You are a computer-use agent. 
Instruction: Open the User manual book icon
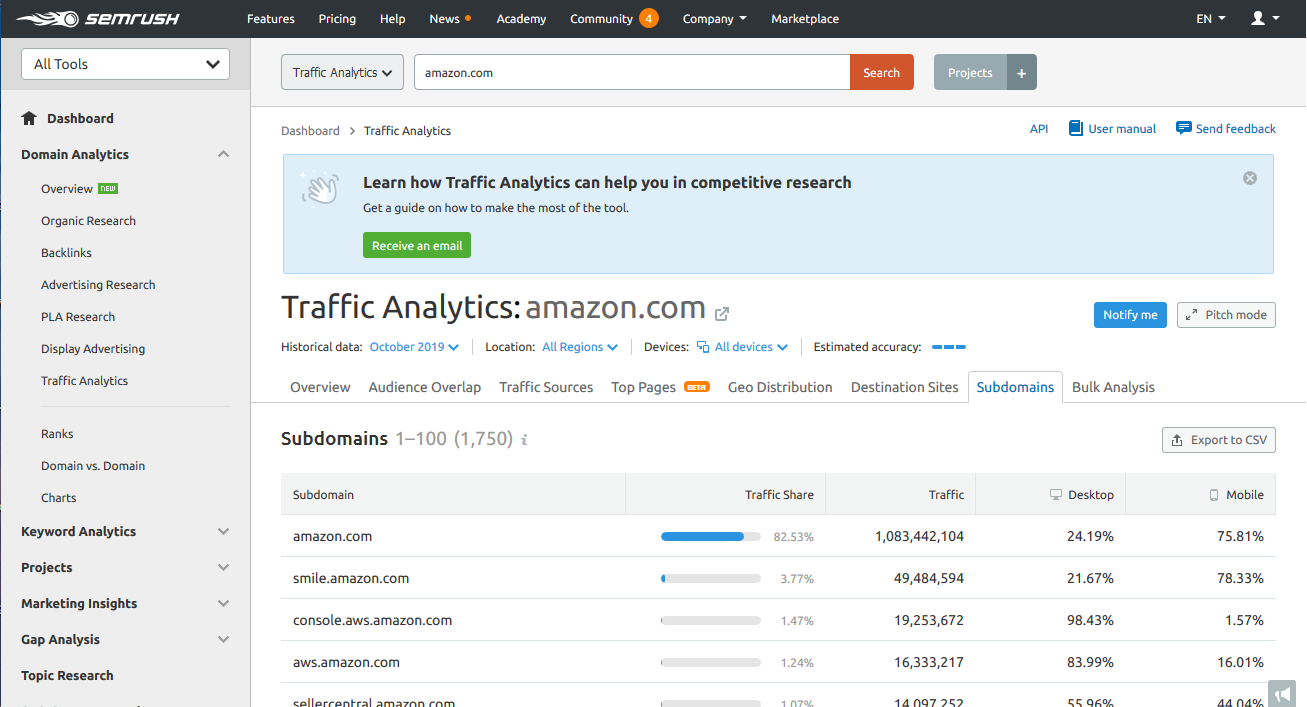(x=1076, y=128)
